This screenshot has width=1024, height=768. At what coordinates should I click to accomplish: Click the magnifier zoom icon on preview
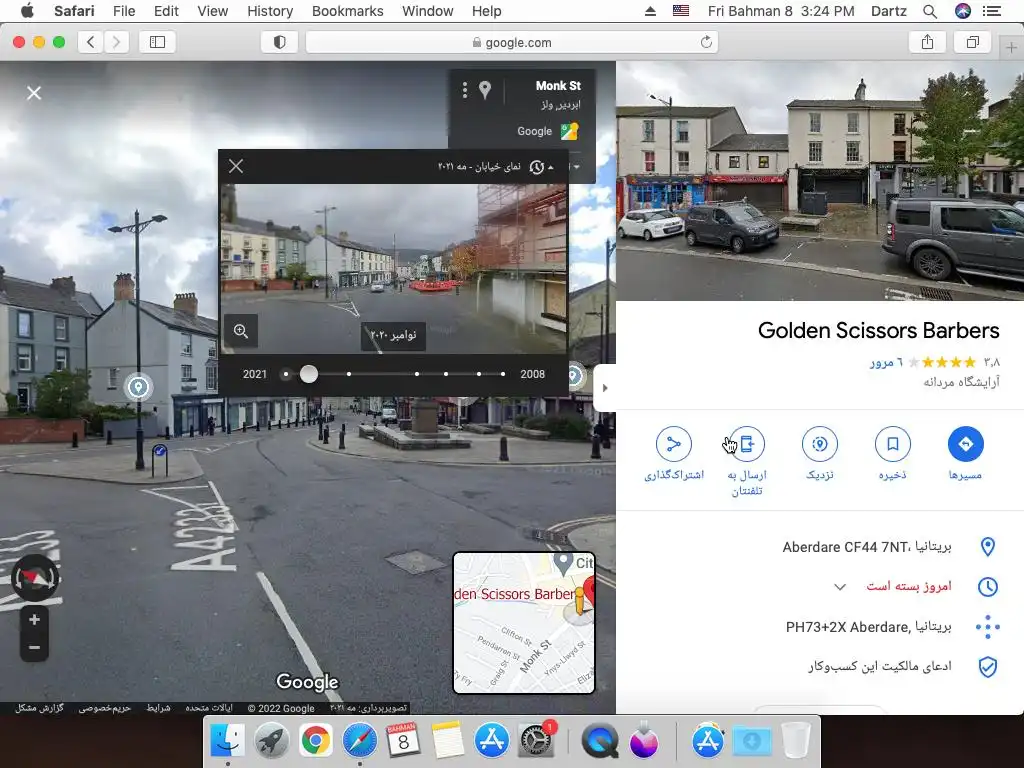click(240, 330)
